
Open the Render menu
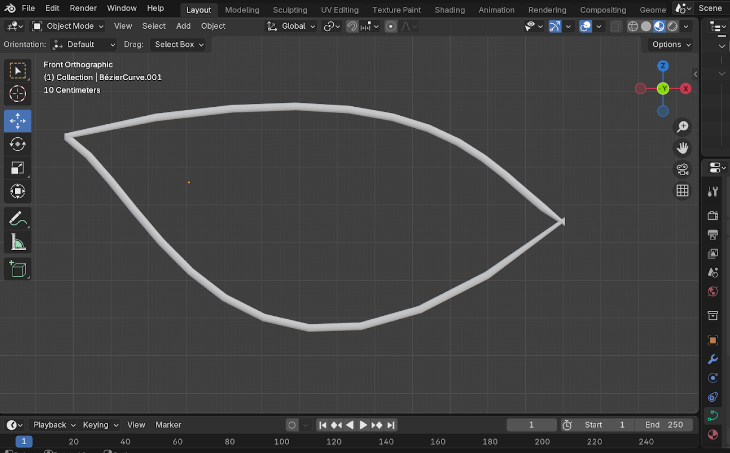[83, 8]
